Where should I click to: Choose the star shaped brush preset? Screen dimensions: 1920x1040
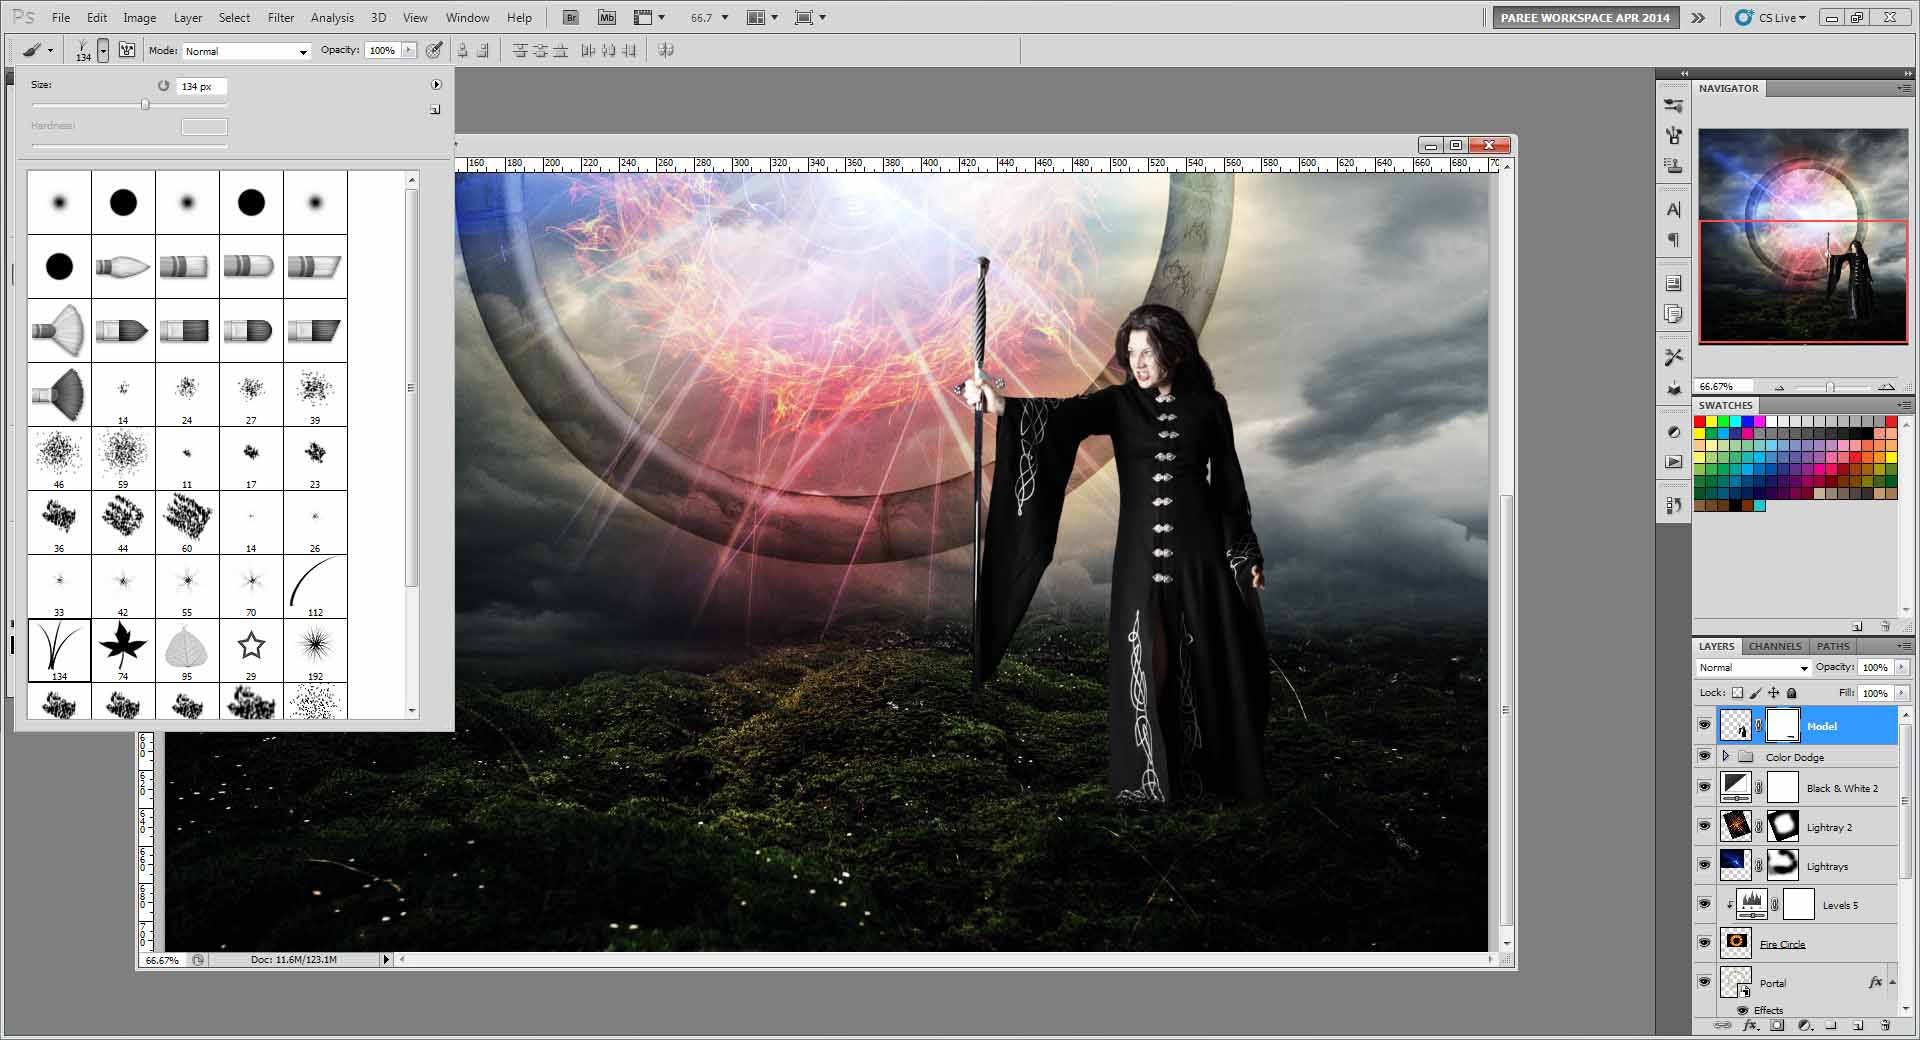click(x=251, y=646)
